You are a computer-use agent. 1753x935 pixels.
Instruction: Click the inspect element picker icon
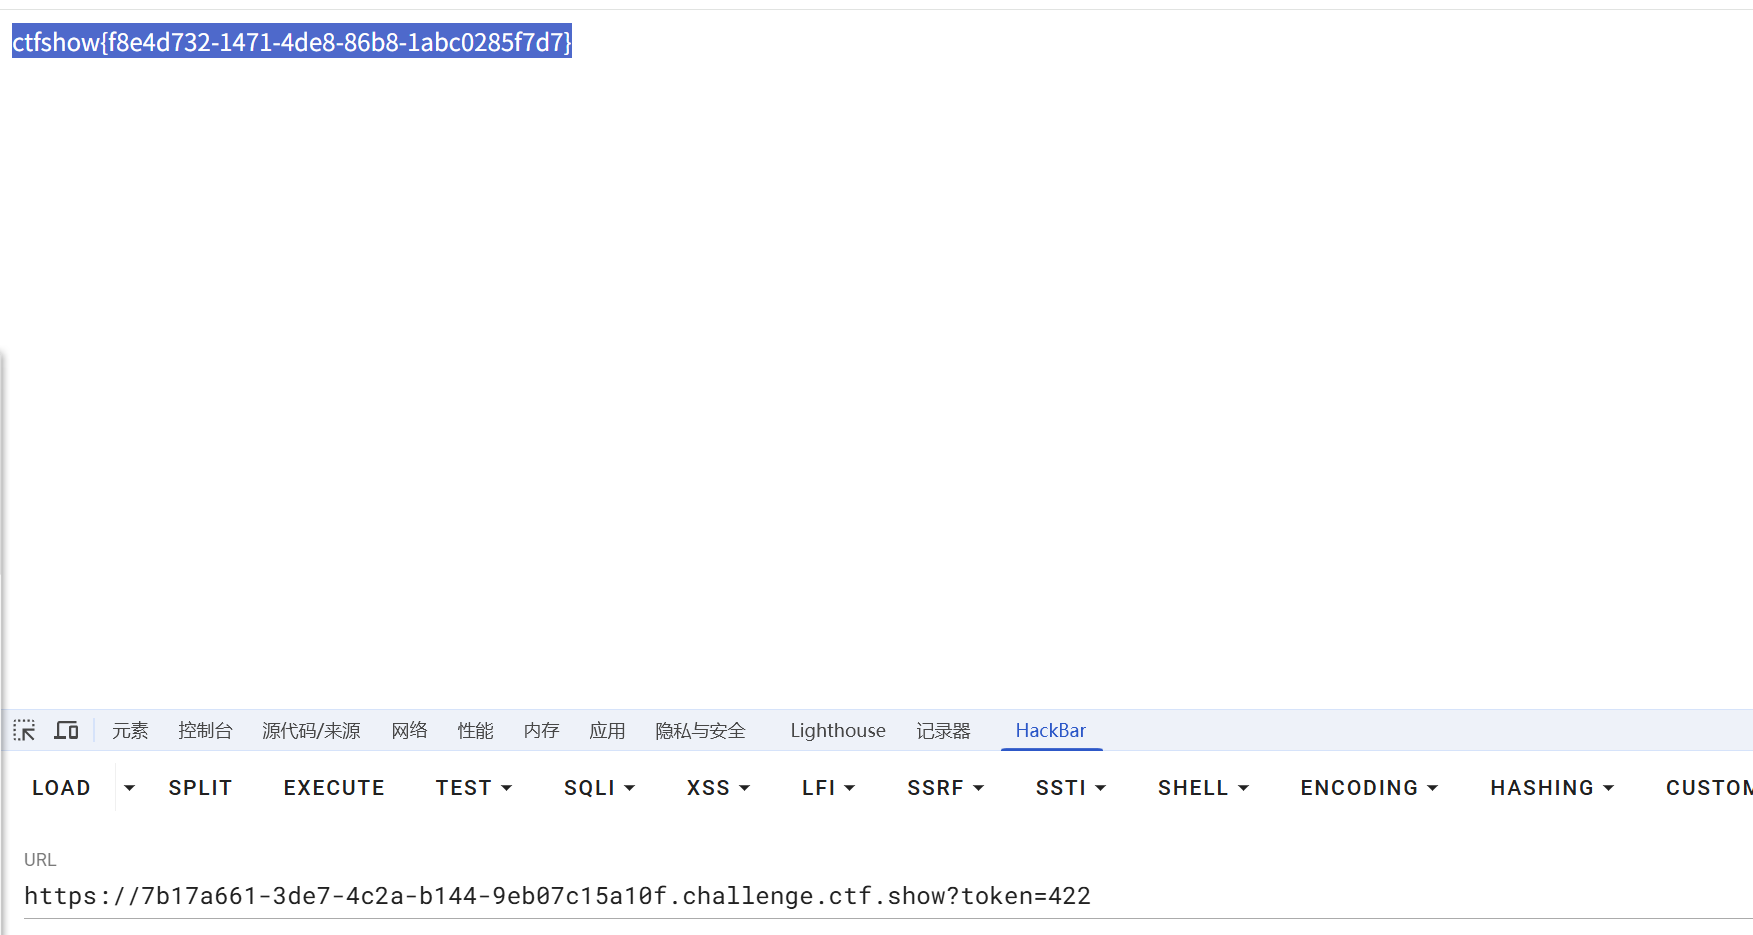point(24,730)
